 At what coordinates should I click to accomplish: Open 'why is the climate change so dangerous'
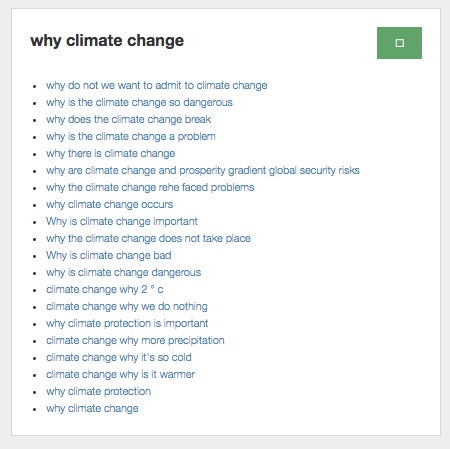(x=139, y=102)
